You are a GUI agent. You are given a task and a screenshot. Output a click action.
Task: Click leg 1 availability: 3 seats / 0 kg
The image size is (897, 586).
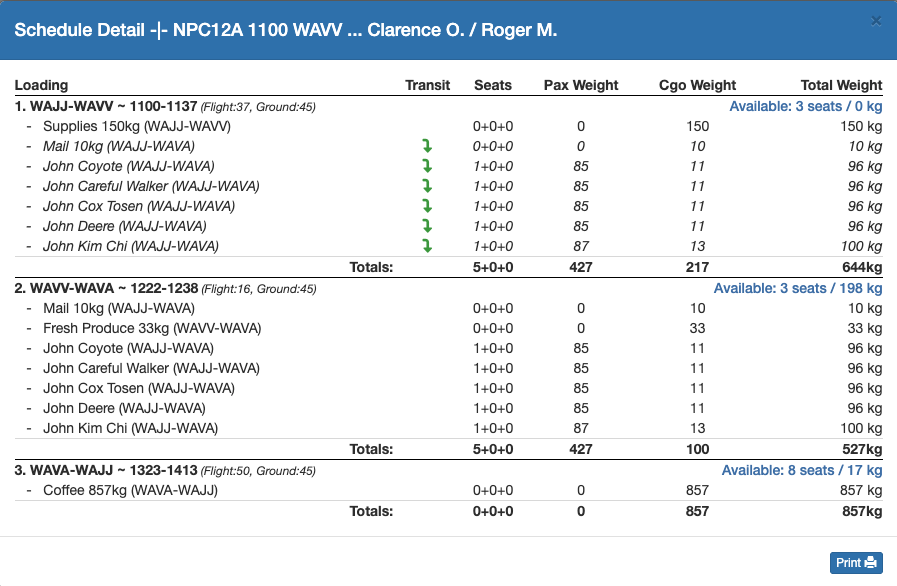coord(805,106)
